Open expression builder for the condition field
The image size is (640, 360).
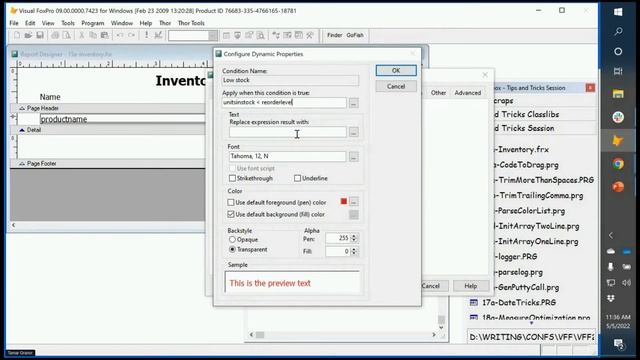point(353,103)
